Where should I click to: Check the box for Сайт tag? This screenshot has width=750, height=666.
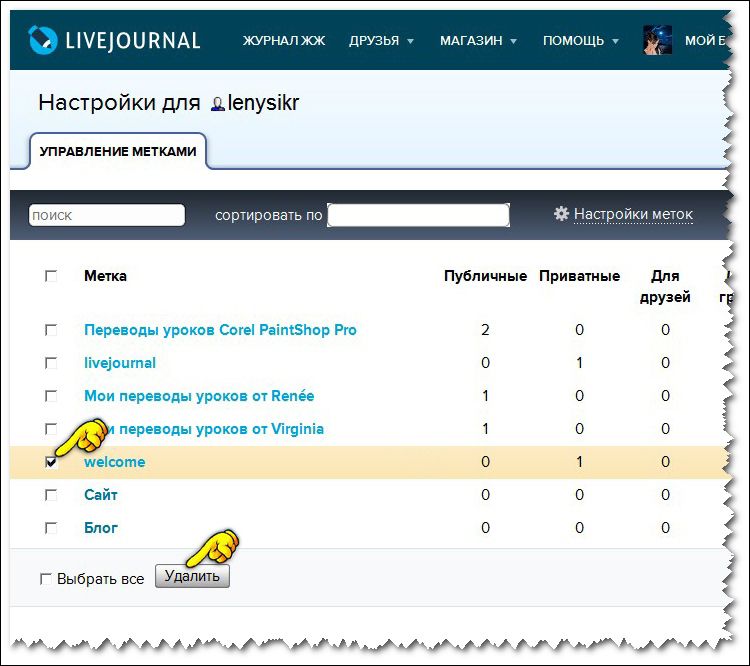tap(51, 495)
